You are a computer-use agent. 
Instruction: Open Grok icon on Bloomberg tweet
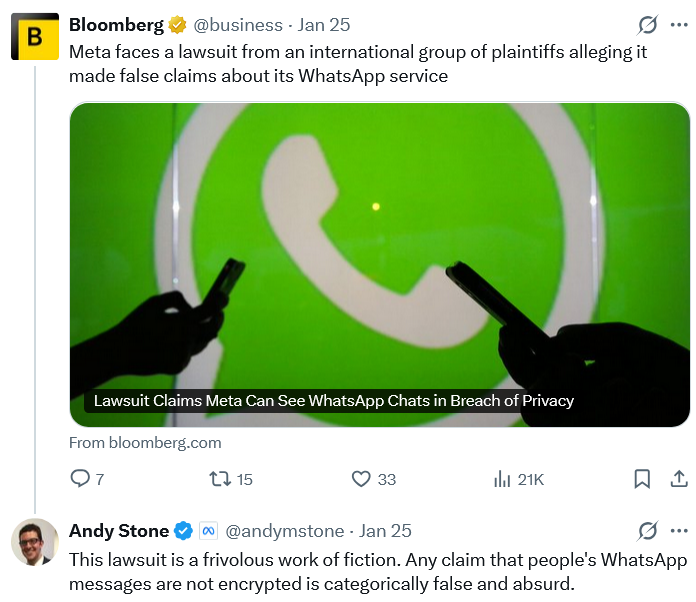tap(648, 25)
